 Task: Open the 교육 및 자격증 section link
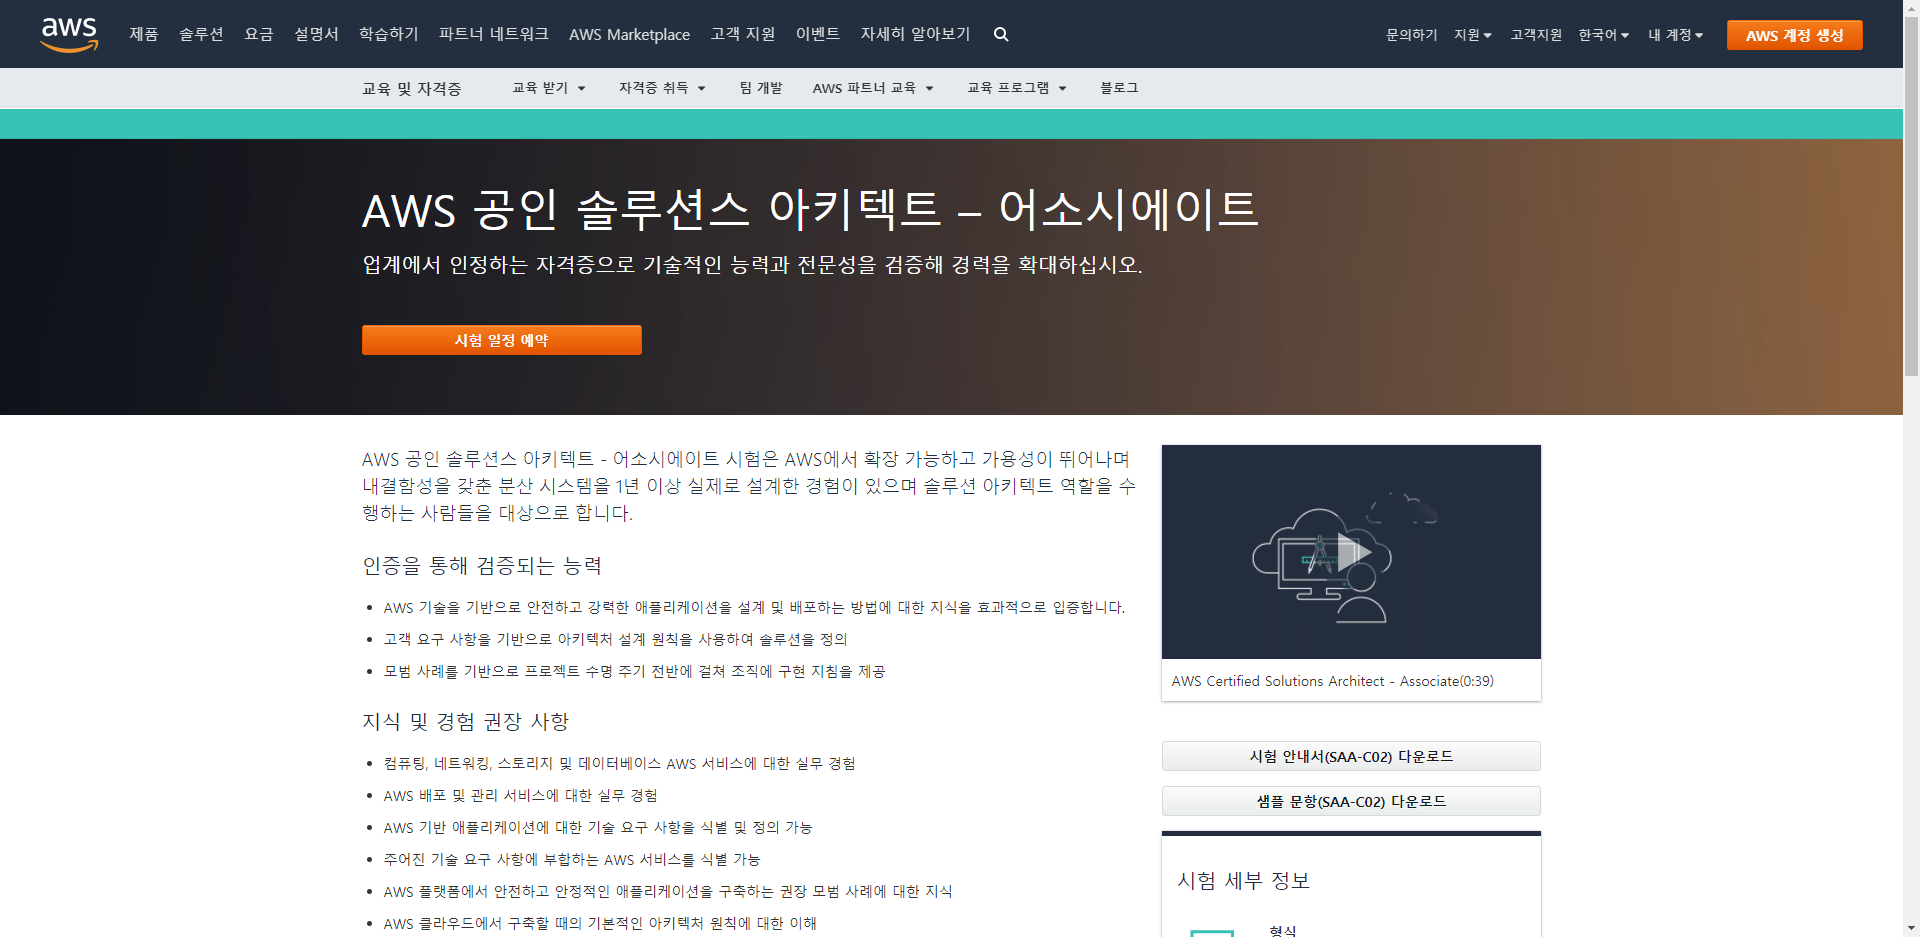[412, 89]
